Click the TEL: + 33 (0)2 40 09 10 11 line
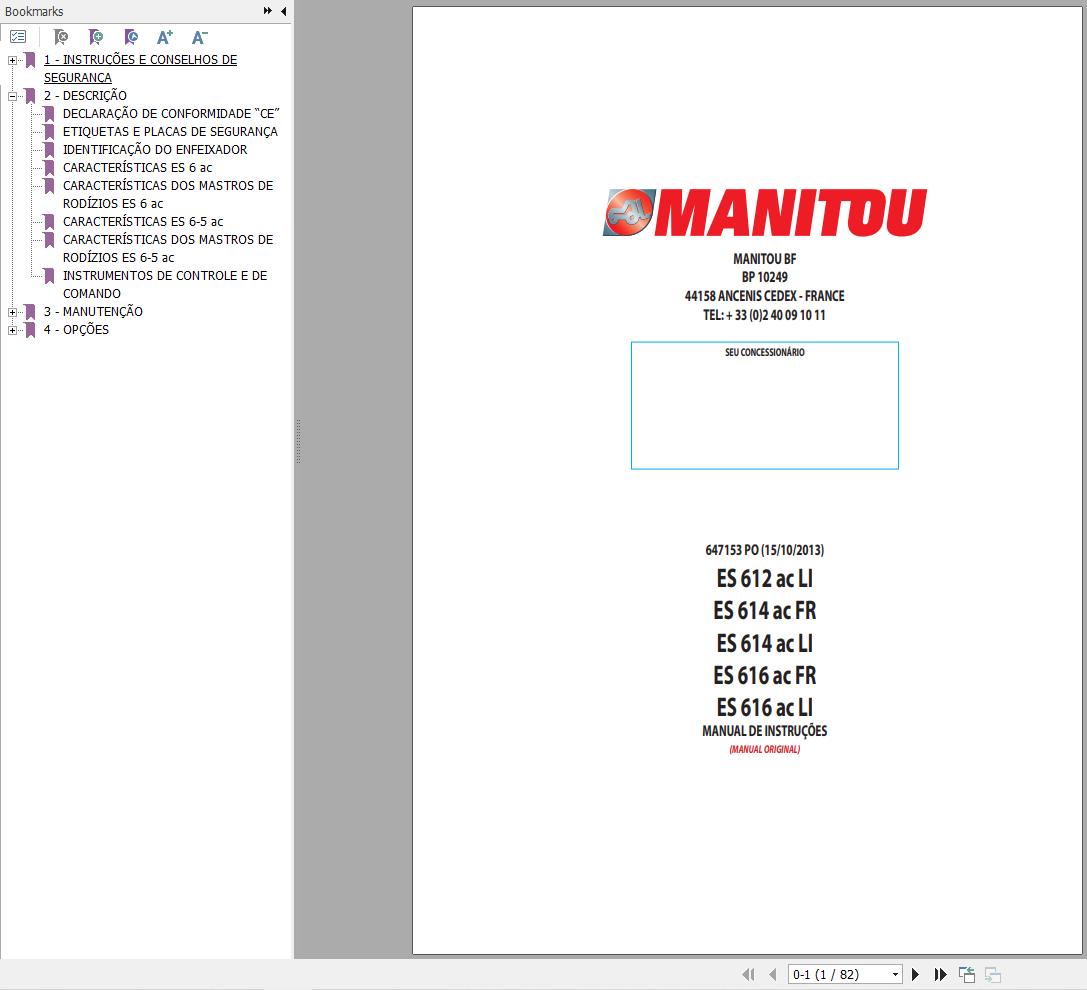The height and width of the screenshot is (990, 1087). pyautogui.click(x=765, y=315)
